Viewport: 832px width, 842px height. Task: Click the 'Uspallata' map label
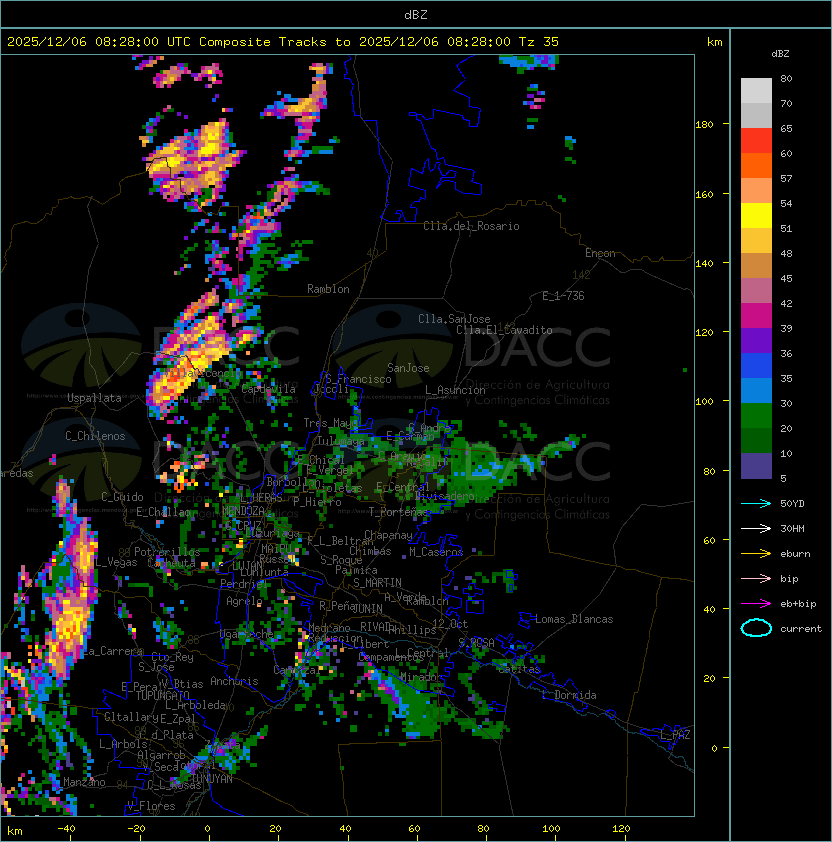(x=94, y=398)
